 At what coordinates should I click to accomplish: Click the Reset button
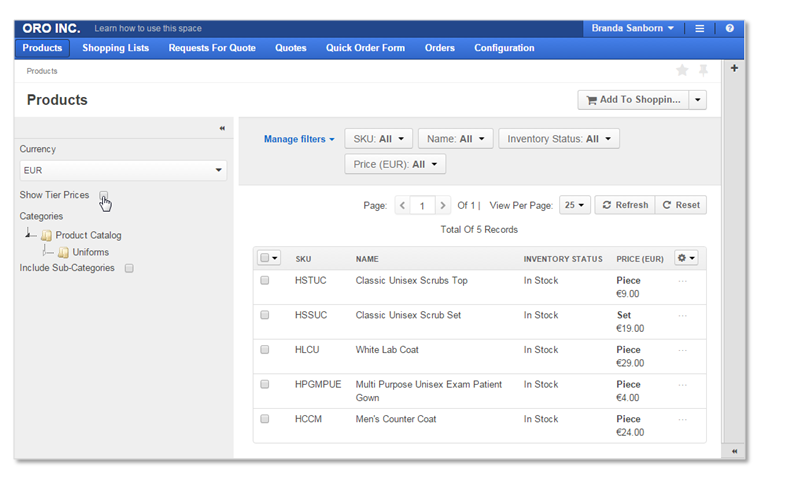pyautogui.click(x=681, y=205)
